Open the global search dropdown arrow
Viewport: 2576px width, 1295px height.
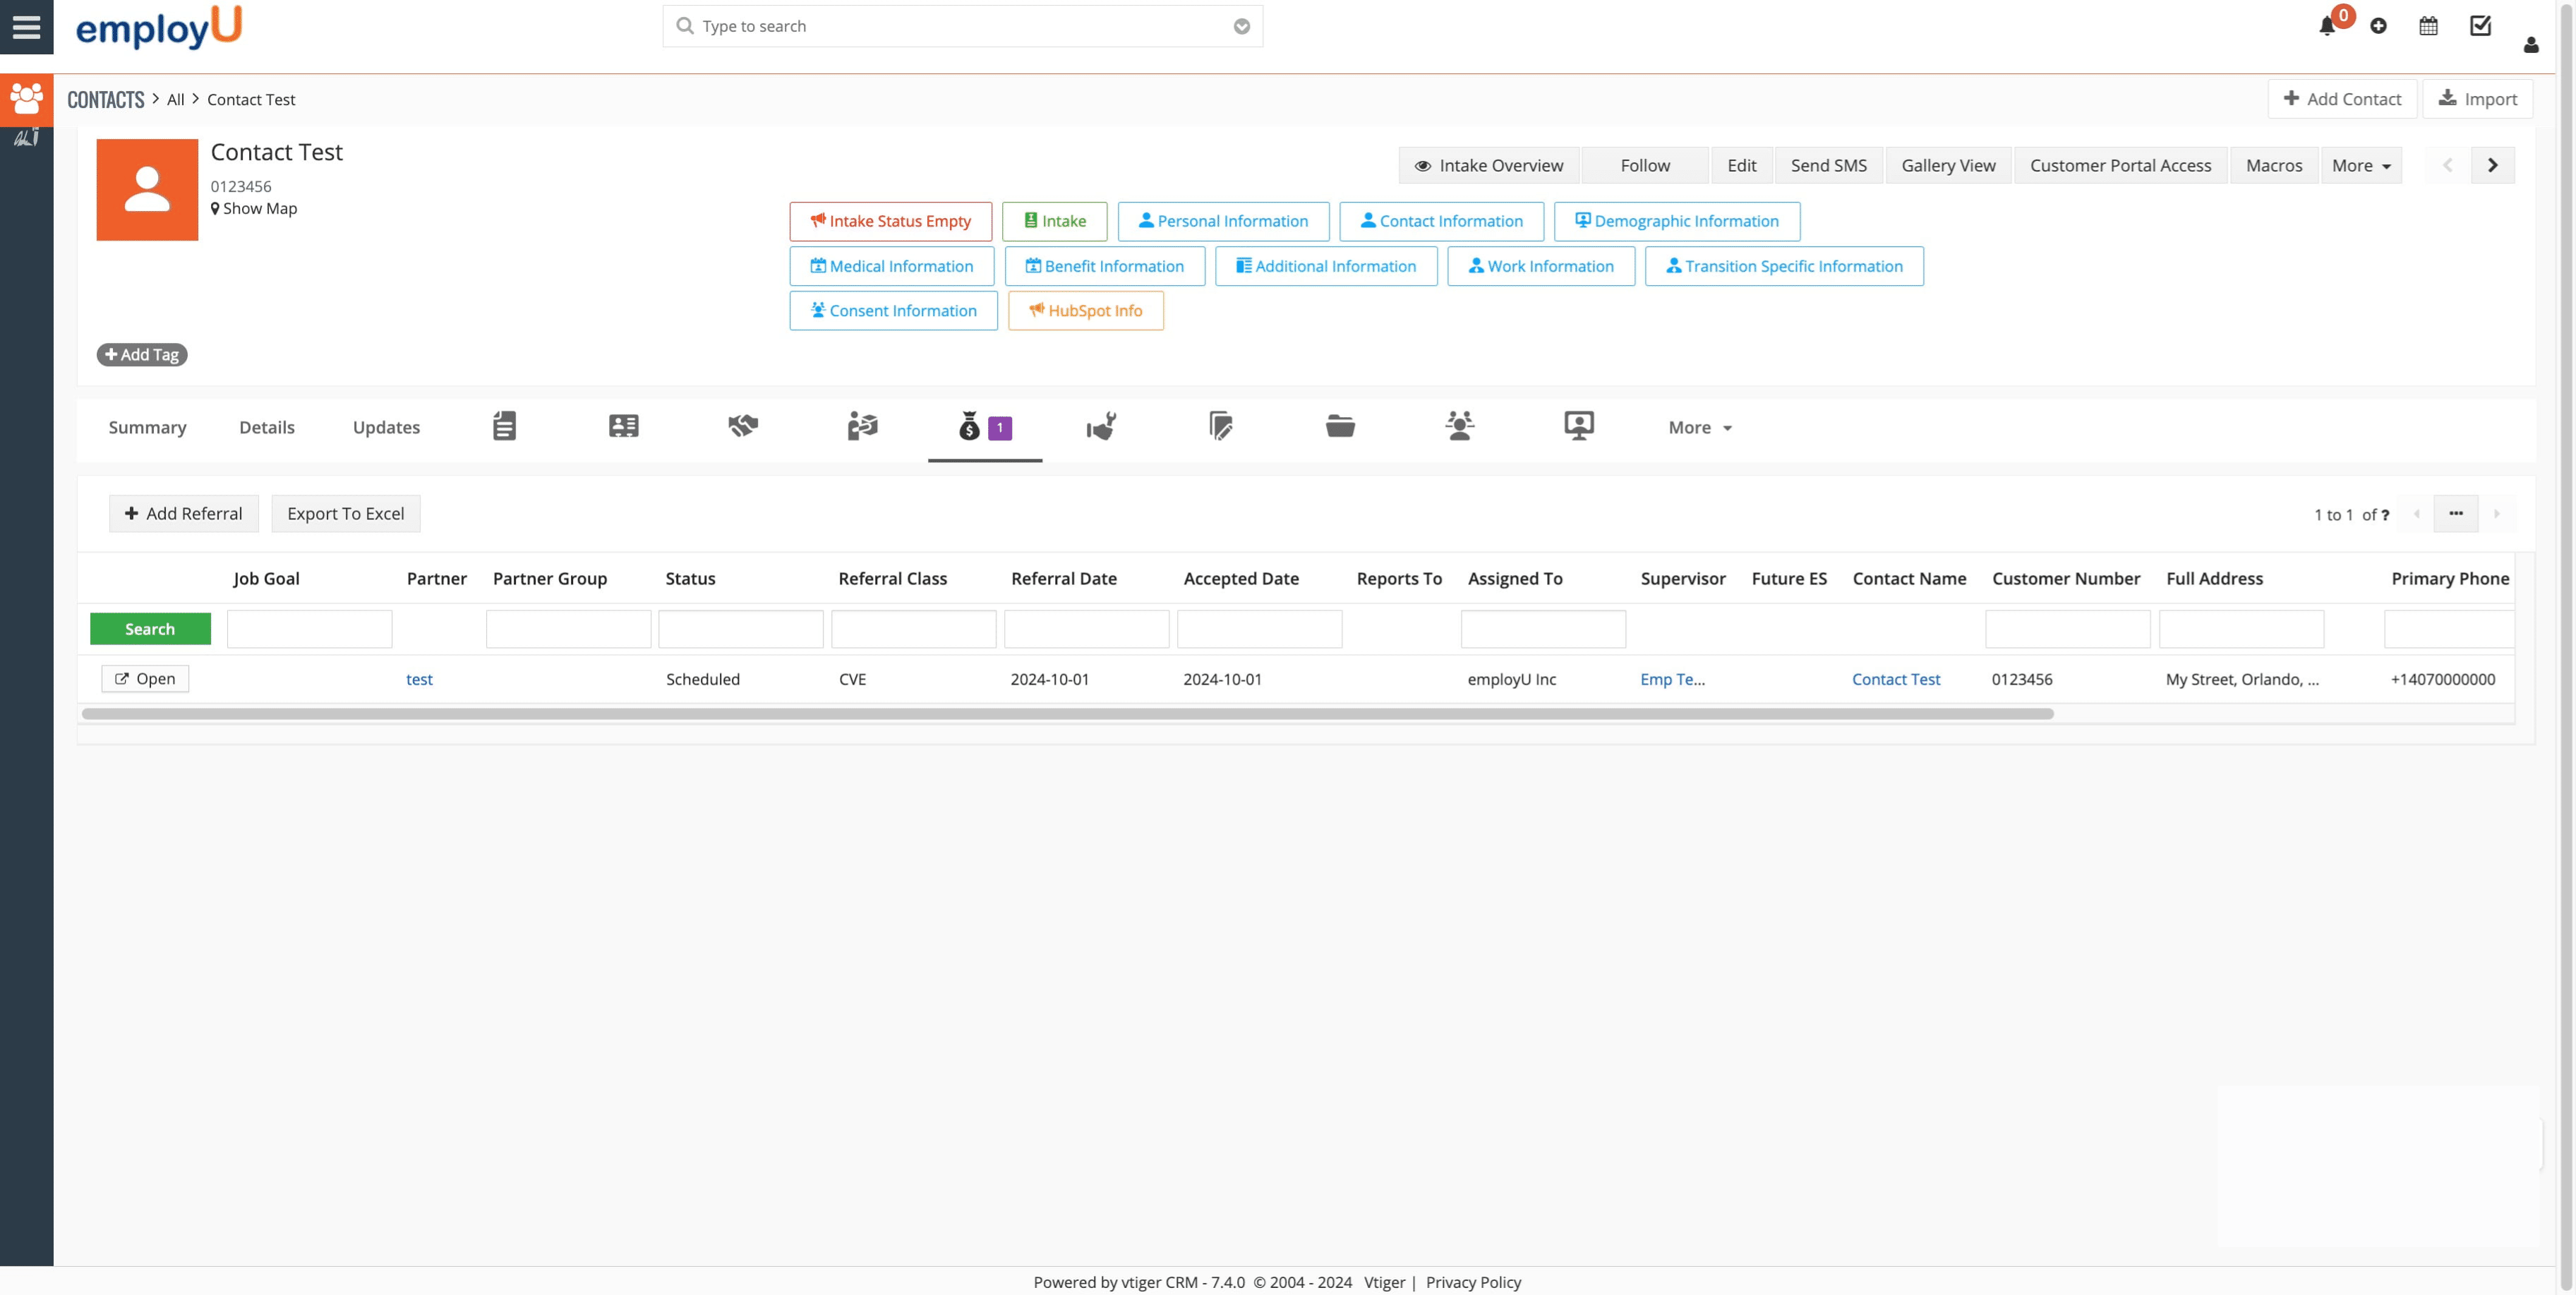click(1241, 27)
